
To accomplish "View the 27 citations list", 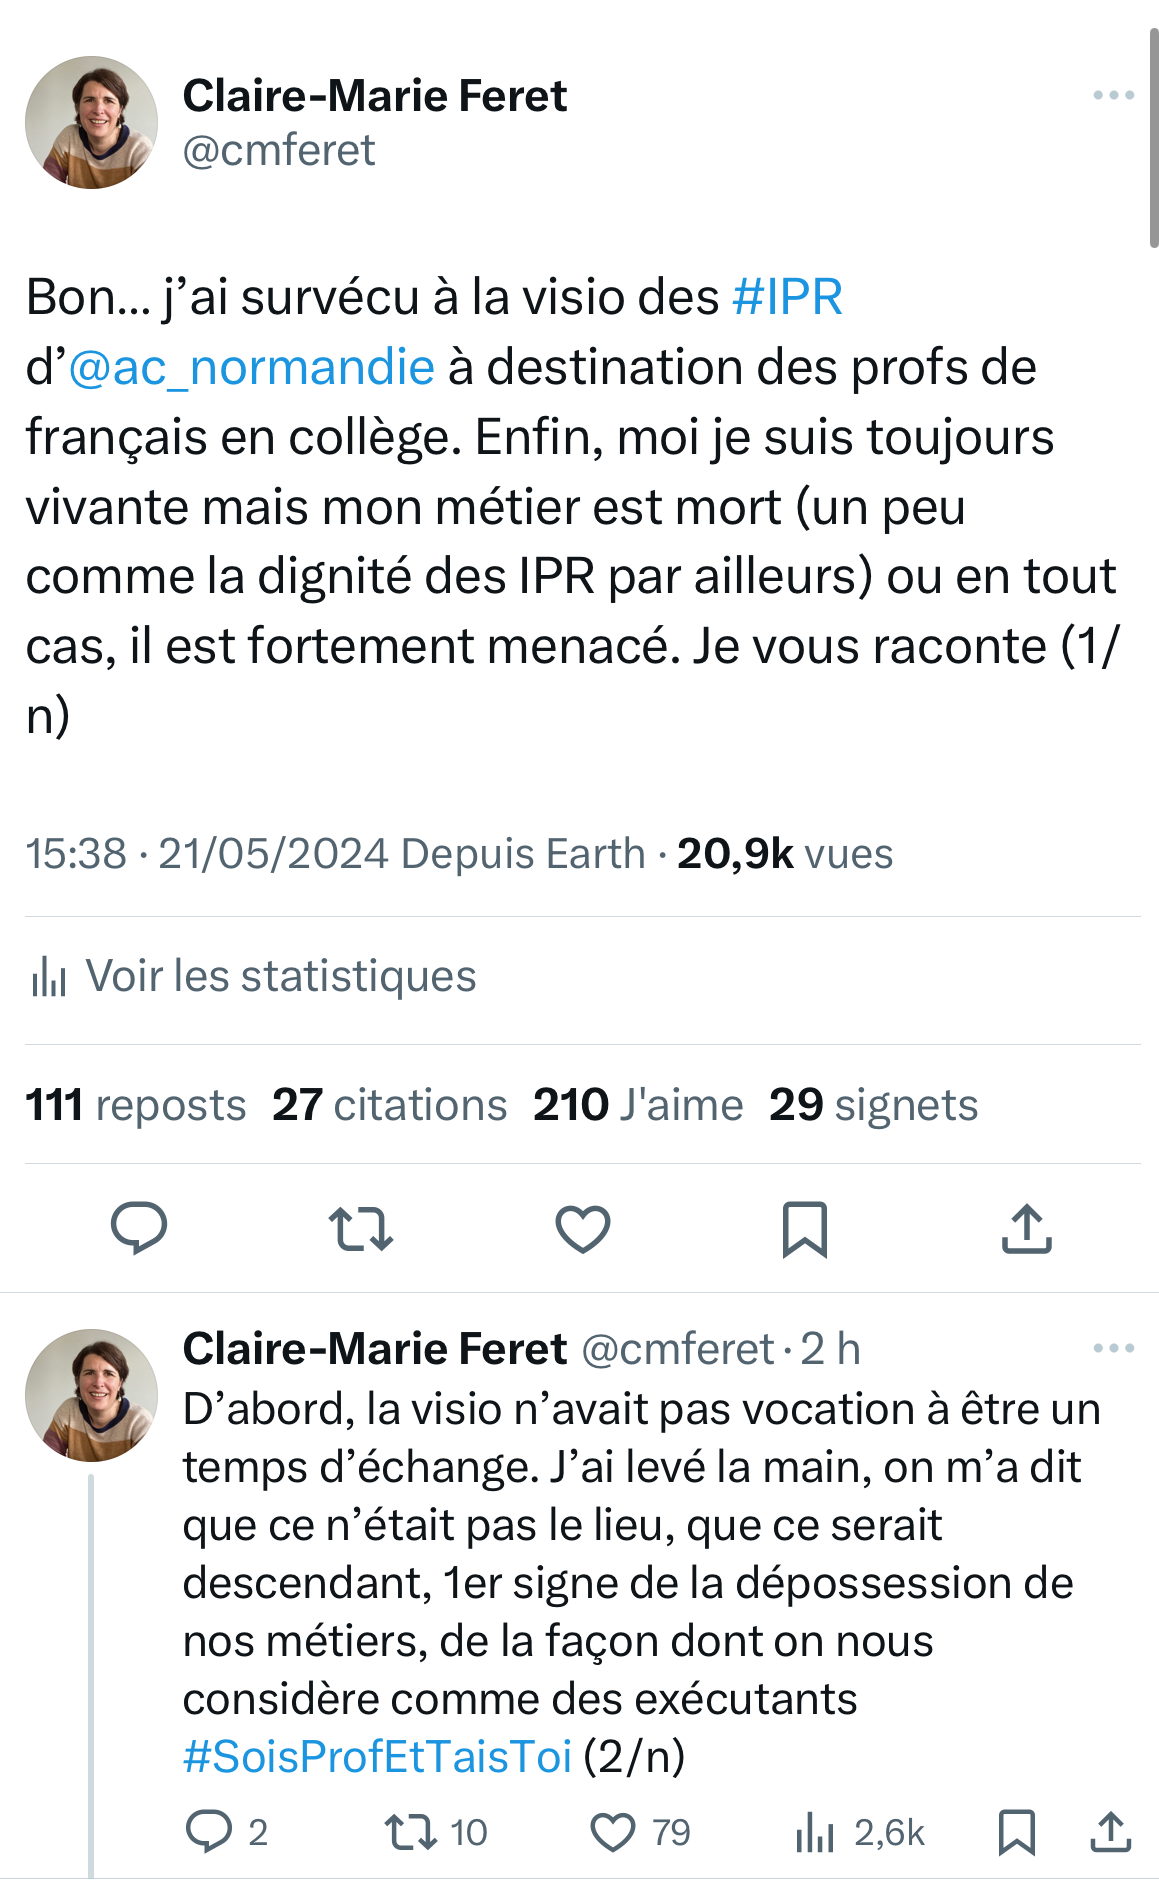I will pos(390,1105).
